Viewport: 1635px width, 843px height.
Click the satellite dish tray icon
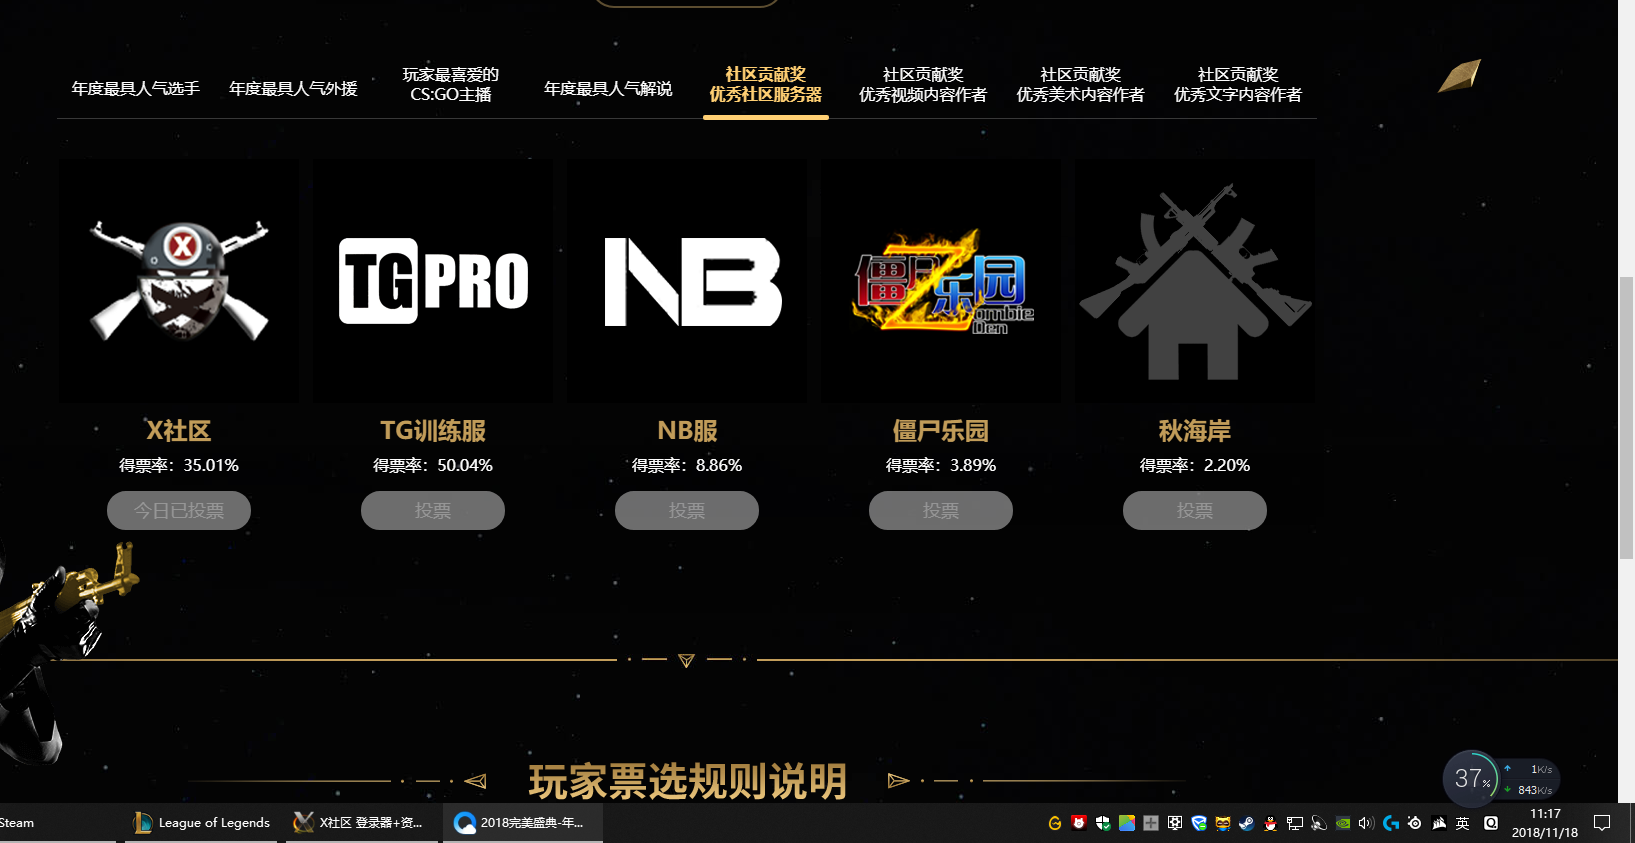[1319, 823]
